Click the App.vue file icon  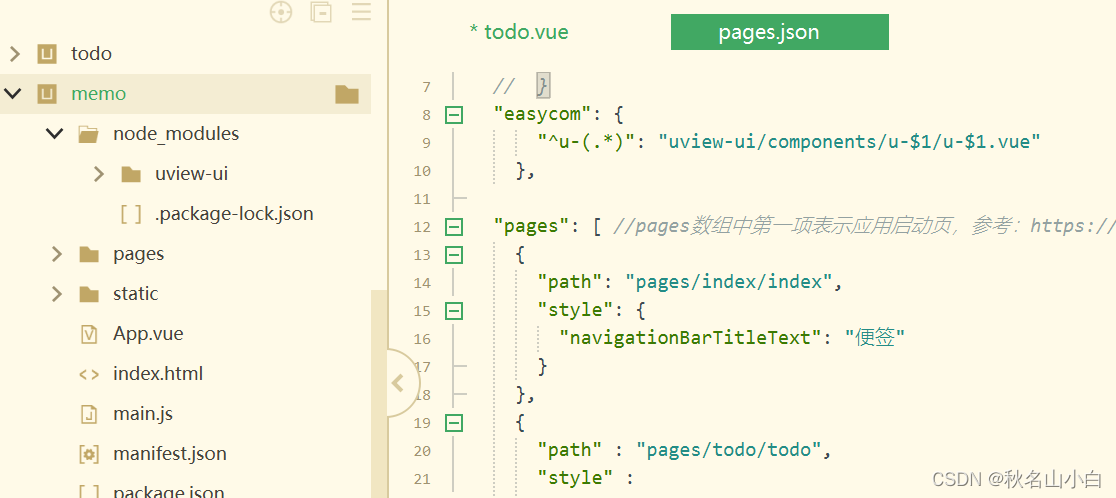click(x=88, y=334)
